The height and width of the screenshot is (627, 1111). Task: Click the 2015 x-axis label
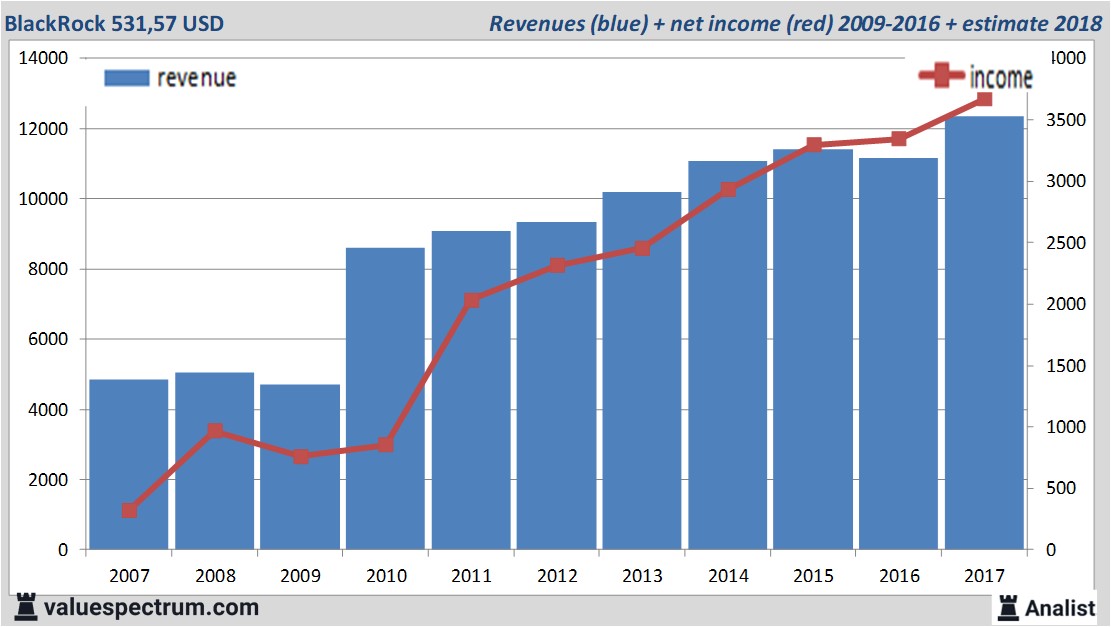click(x=813, y=576)
